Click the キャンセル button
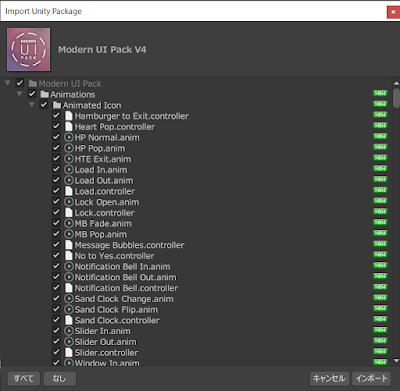Image resolution: width=400 pixels, height=391 pixels. (x=329, y=378)
